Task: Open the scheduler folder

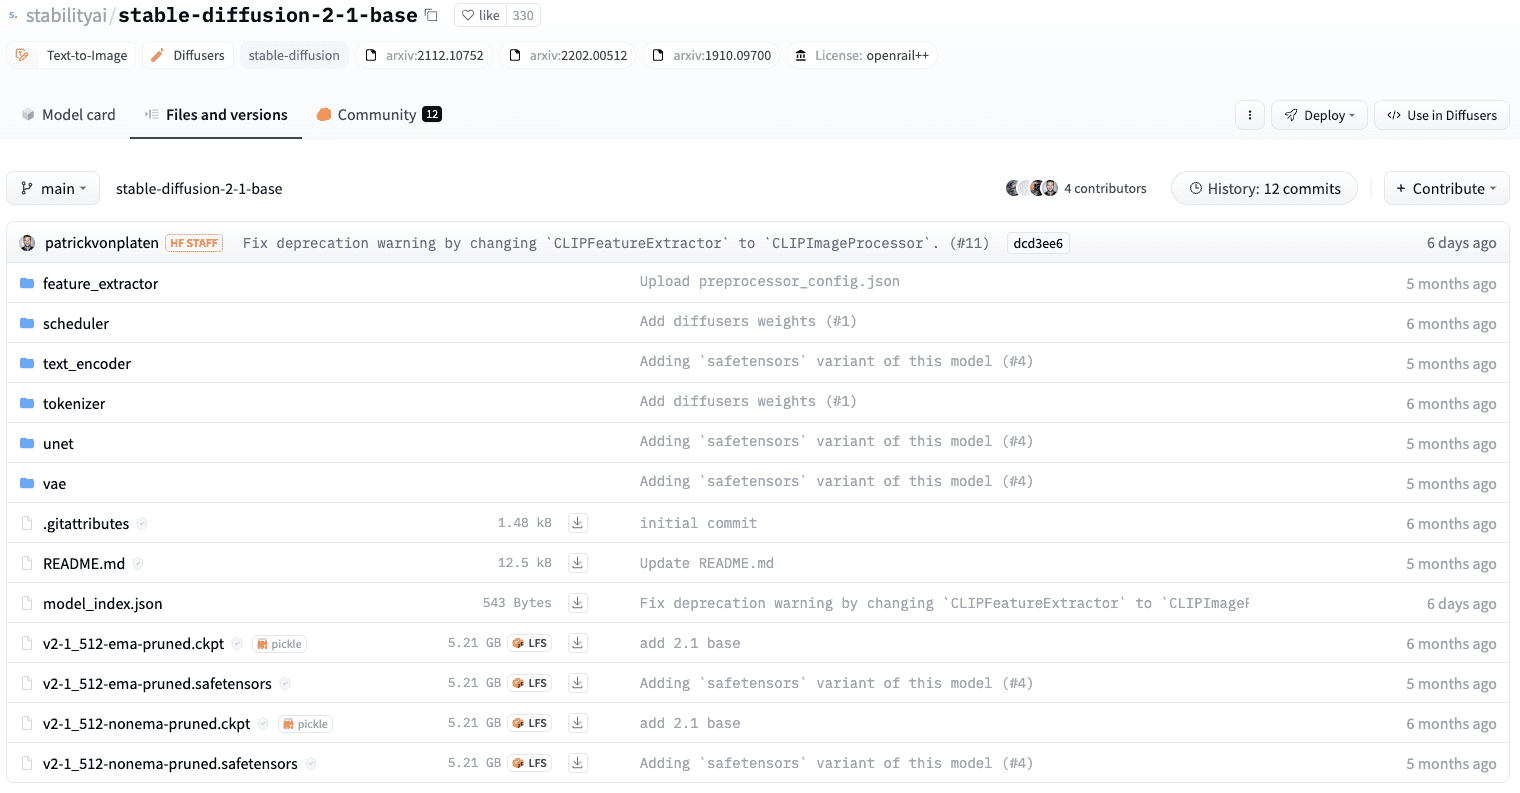Action: coord(76,324)
